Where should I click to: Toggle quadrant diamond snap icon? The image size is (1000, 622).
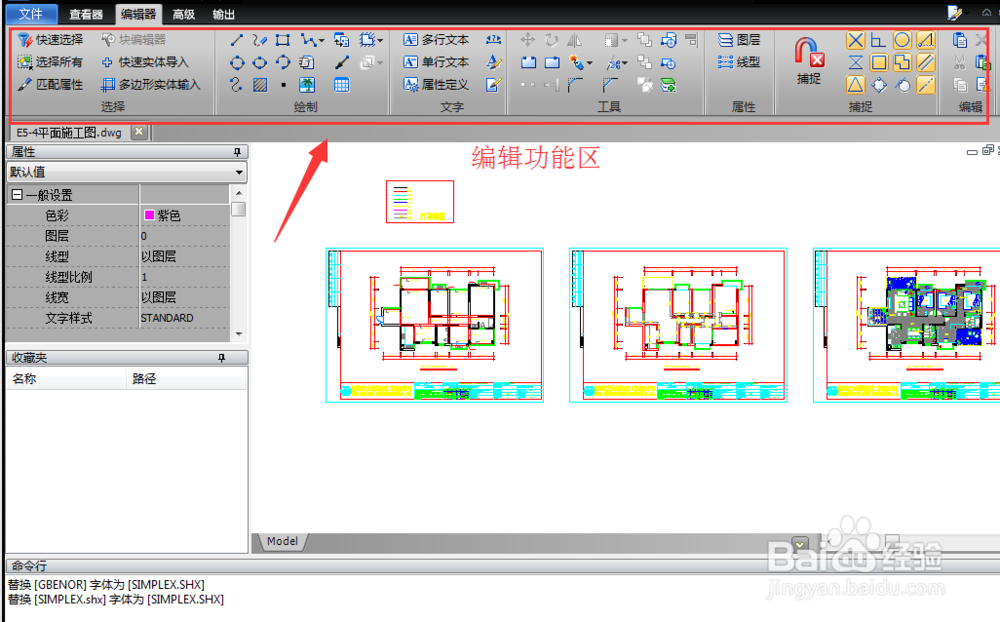pyautogui.click(x=879, y=85)
